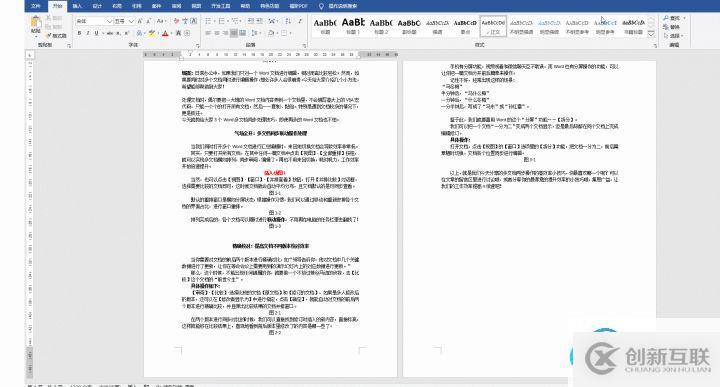Image resolution: width=720 pixels, height=387 pixels.
Task: Open the font name dropdown
Action: [109, 21]
